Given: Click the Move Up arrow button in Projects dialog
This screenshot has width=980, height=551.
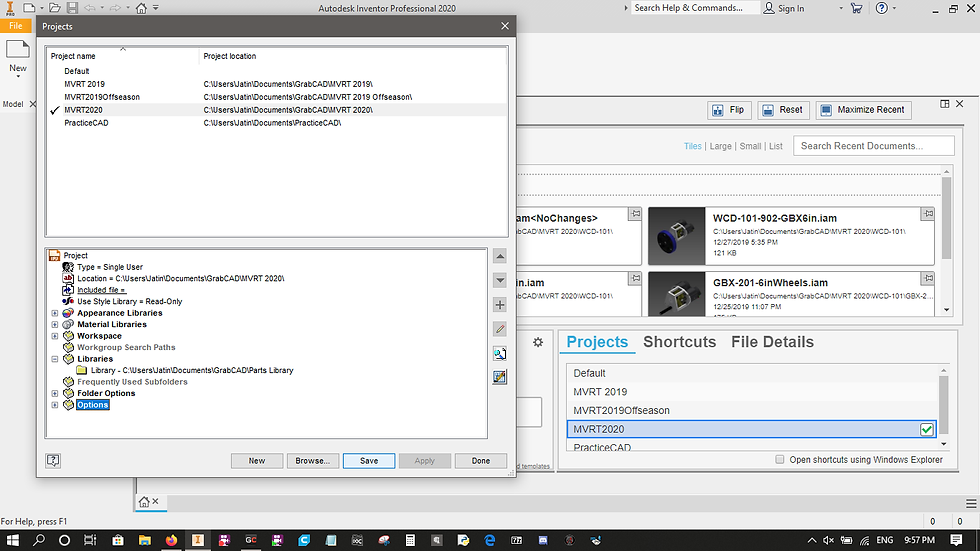Looking at the screenshot, I should pos(500,256).
